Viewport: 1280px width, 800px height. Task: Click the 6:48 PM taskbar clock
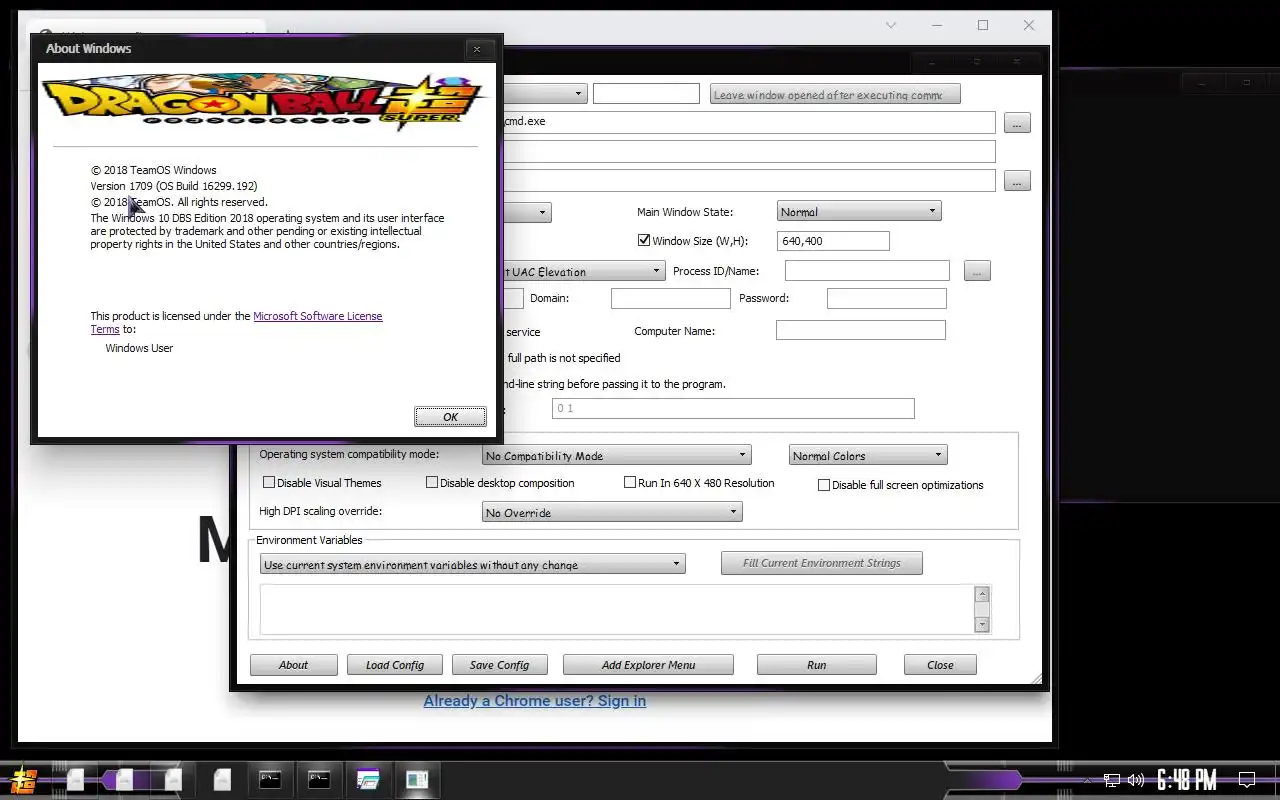pyautogui.click(x=1186, y=779)
